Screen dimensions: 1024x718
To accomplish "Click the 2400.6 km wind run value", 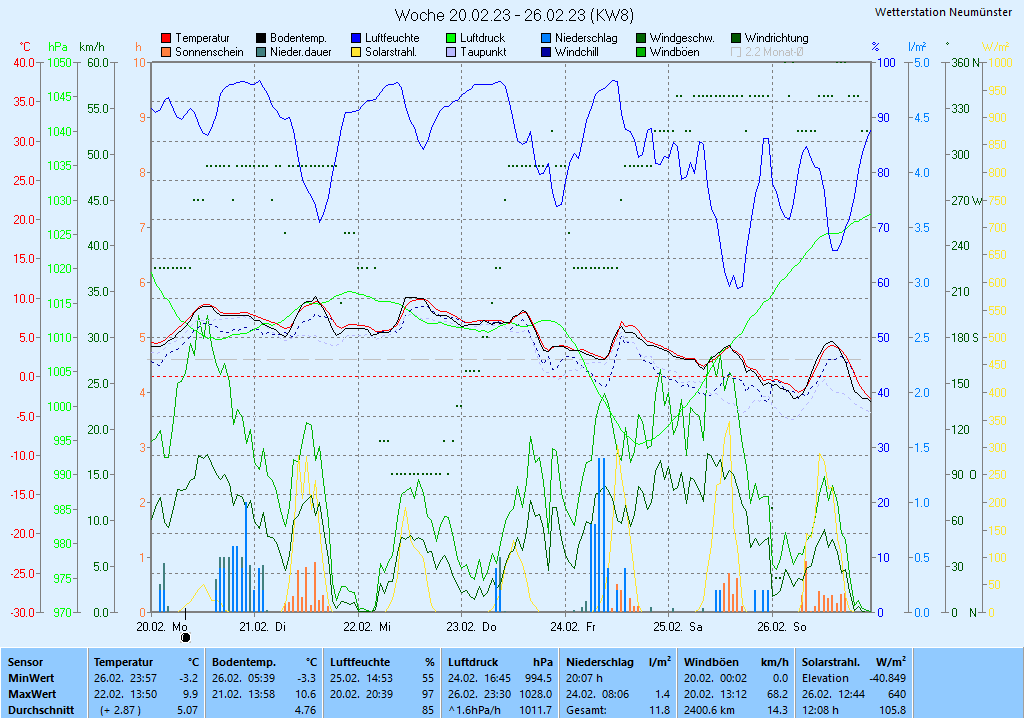I will click(709, 710).
